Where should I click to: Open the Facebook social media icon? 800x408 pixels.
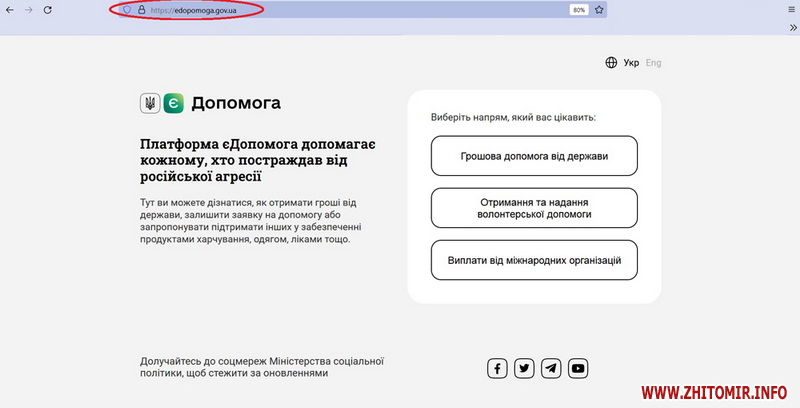(x=497, y=368)
